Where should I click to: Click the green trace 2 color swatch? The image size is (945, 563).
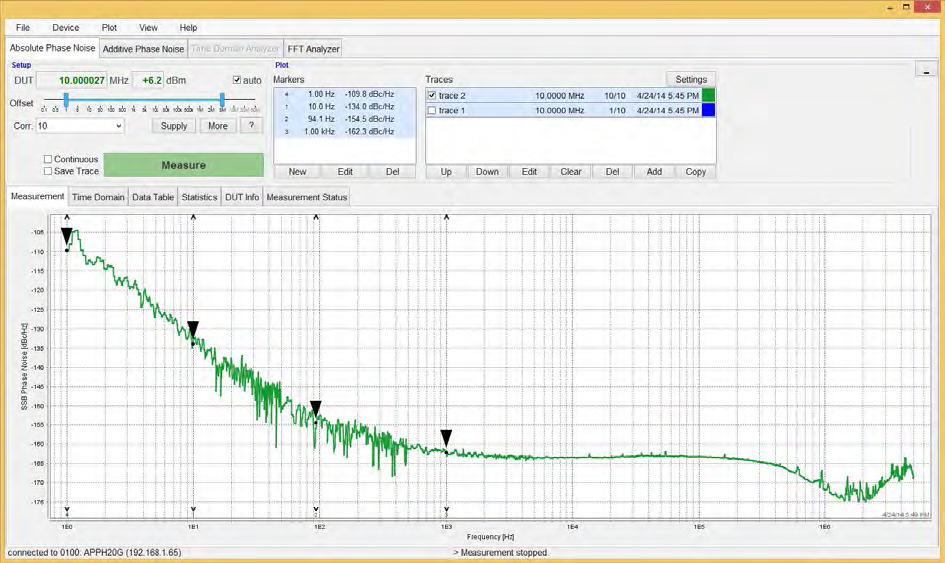coord(709,95)
